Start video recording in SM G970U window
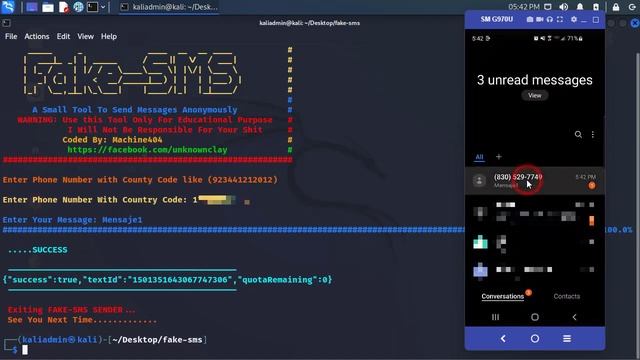Screen dimensions: 640x360 click(540, 19)
